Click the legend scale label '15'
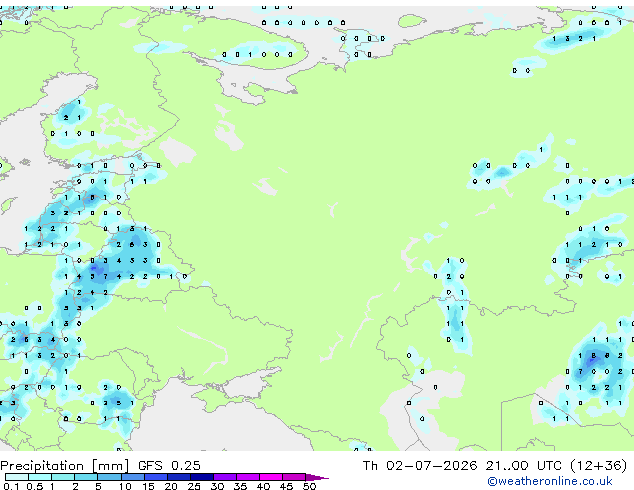 148,486
